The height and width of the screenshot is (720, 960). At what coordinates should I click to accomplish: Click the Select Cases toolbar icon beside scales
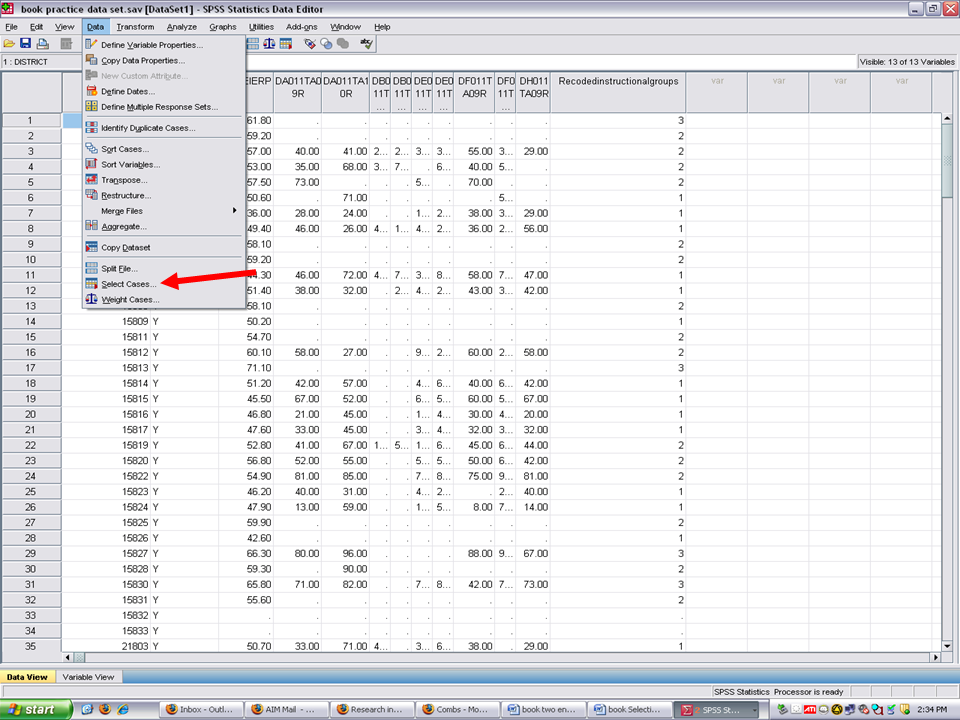[285, 44]
